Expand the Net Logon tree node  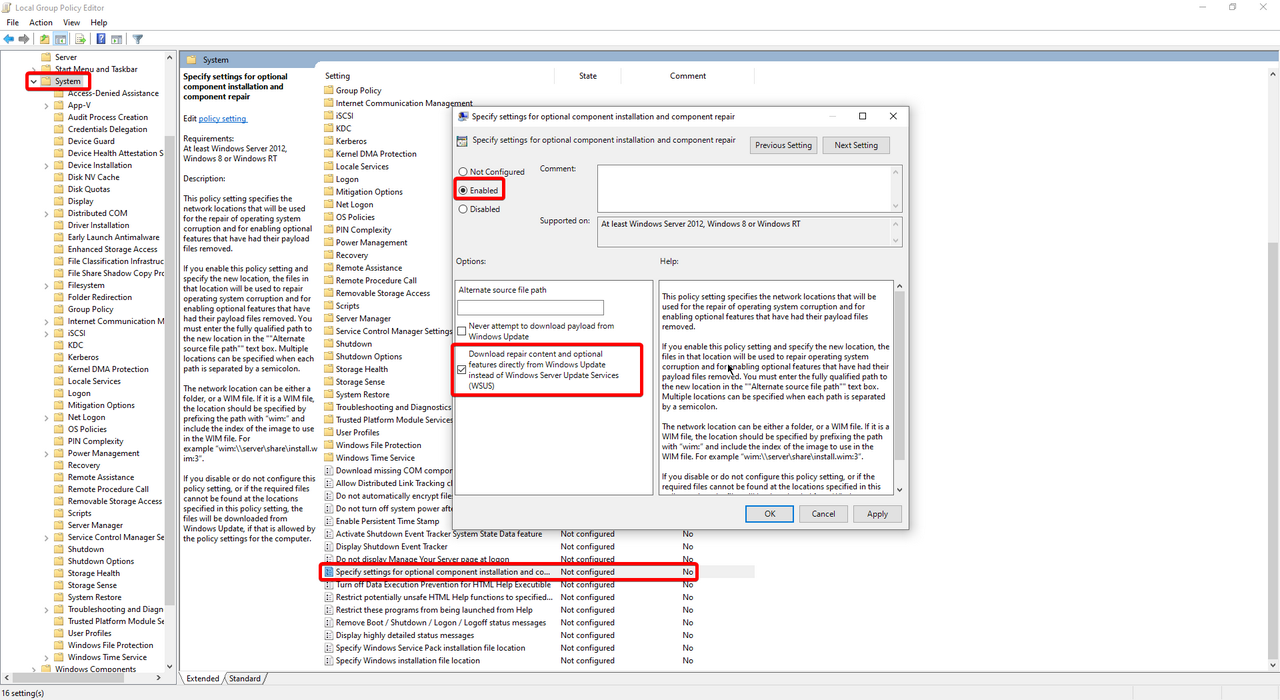click(x=47, y=417)
